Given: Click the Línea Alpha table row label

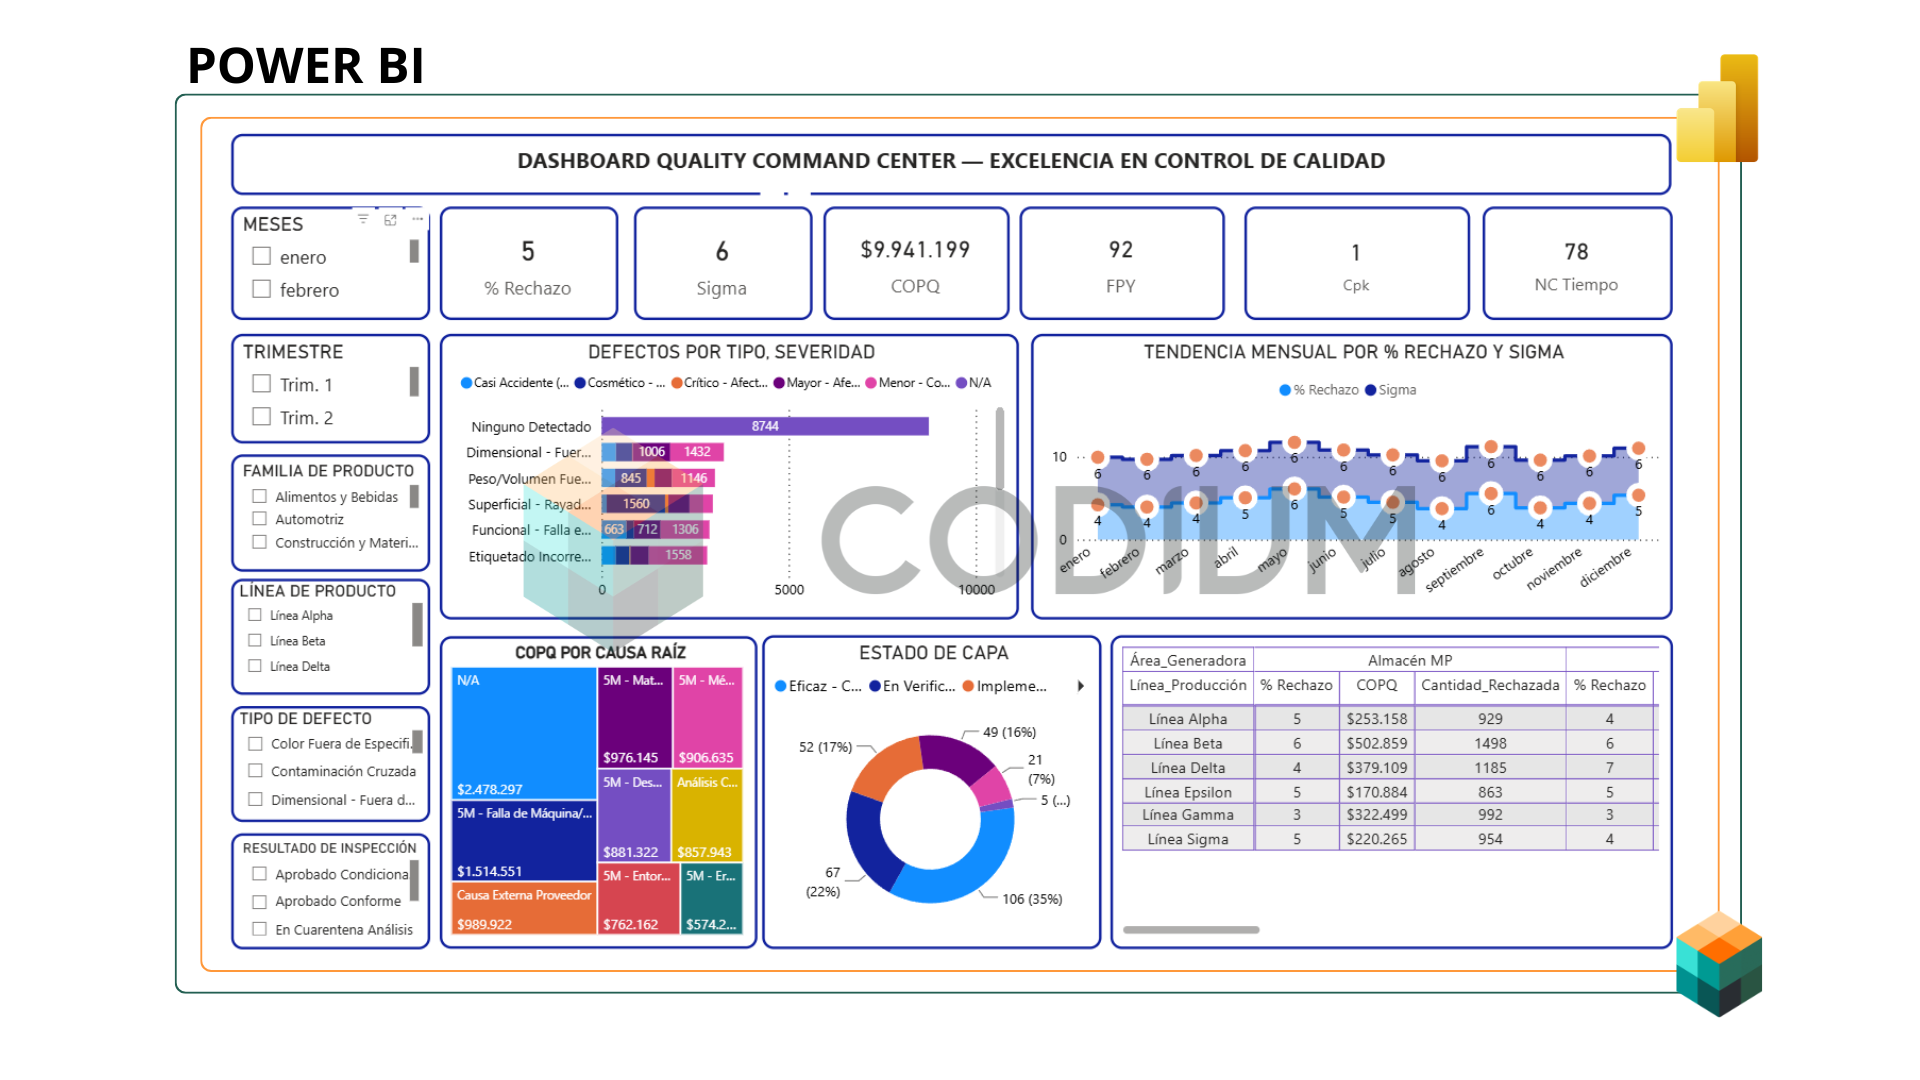Looking at the screenshot, I should pyautogui.click(x=1188, y=719).
